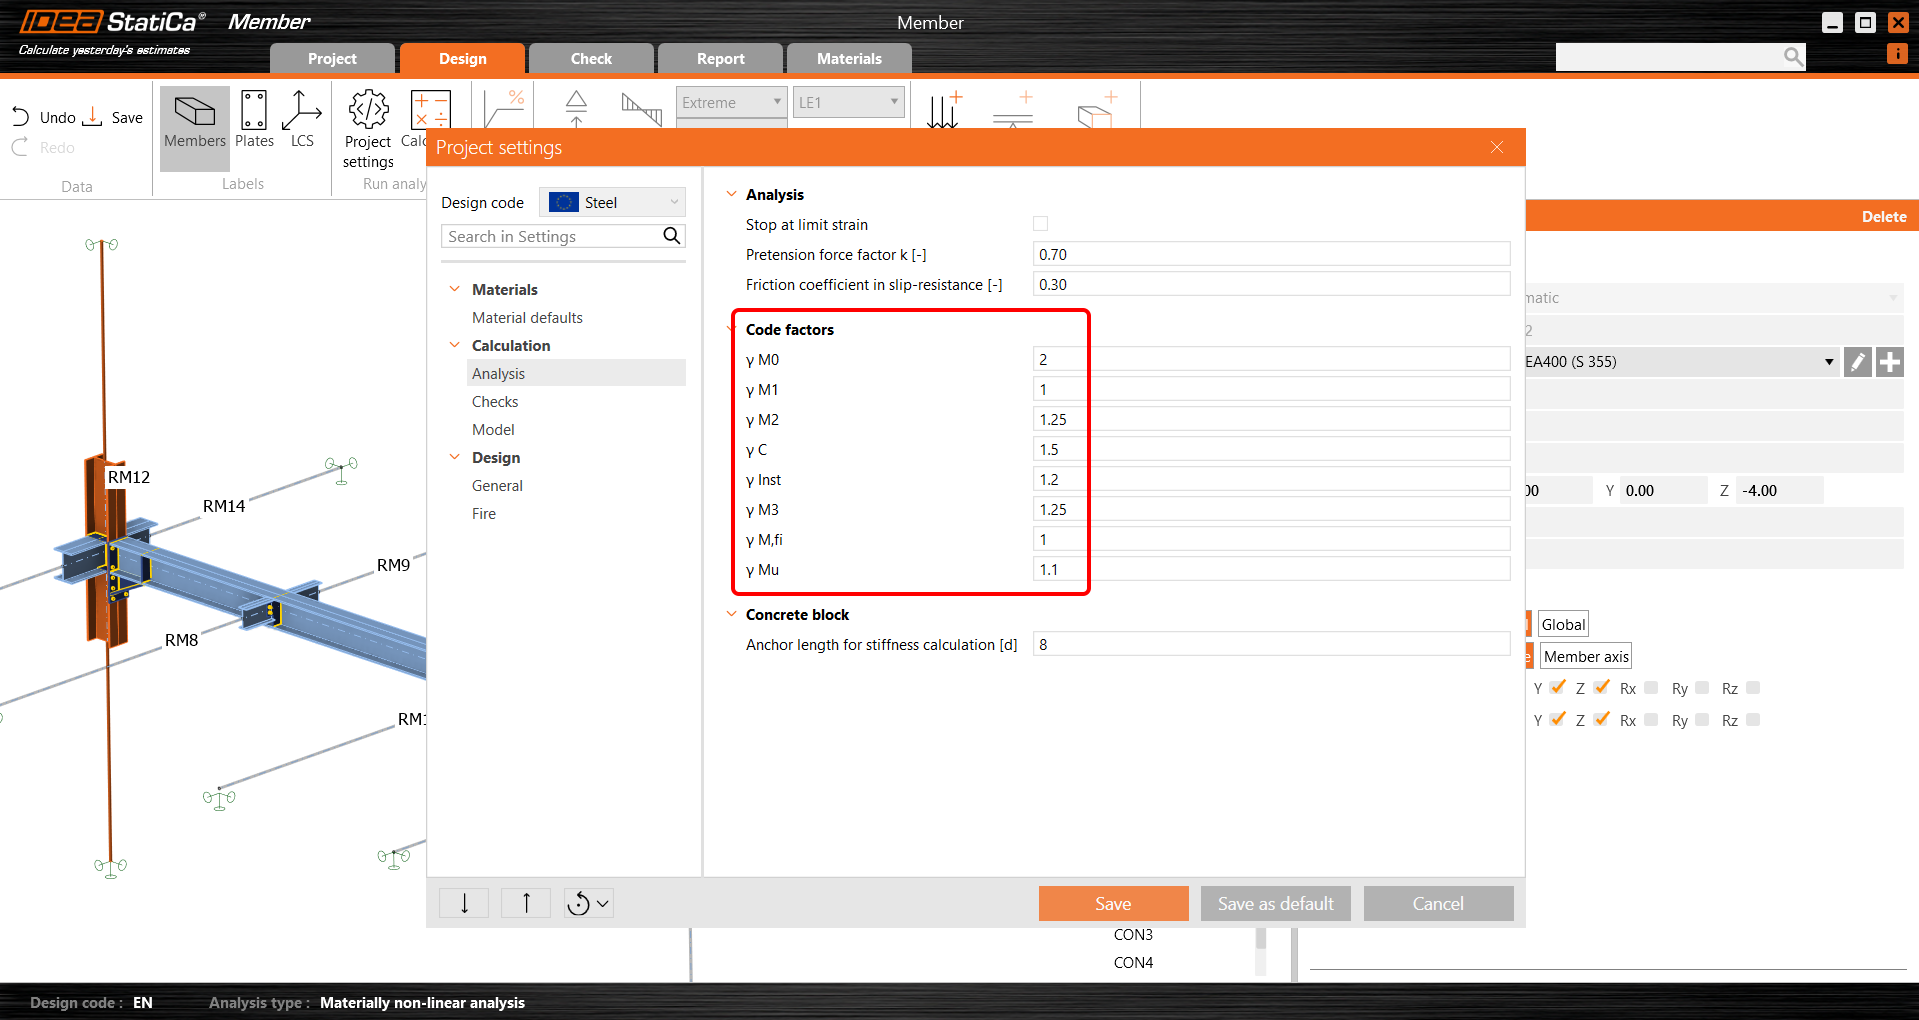Enable the Stop at limit strain checkbox
The image size is (1919, 1020).
[x=1040, y=223]
